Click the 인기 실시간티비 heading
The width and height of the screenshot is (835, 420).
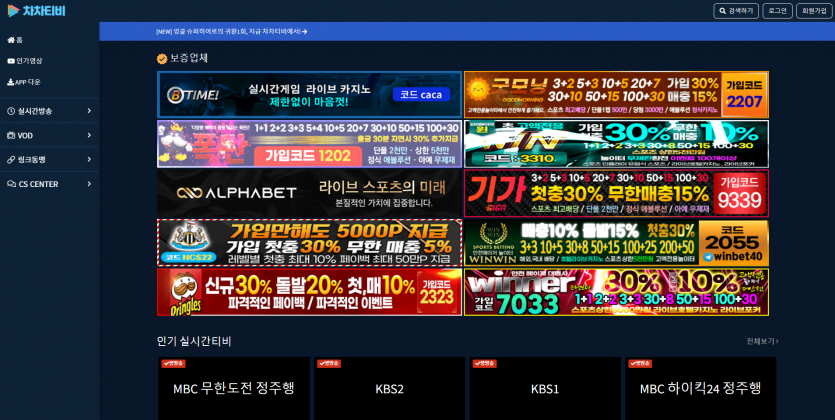[x=194, y=341]
